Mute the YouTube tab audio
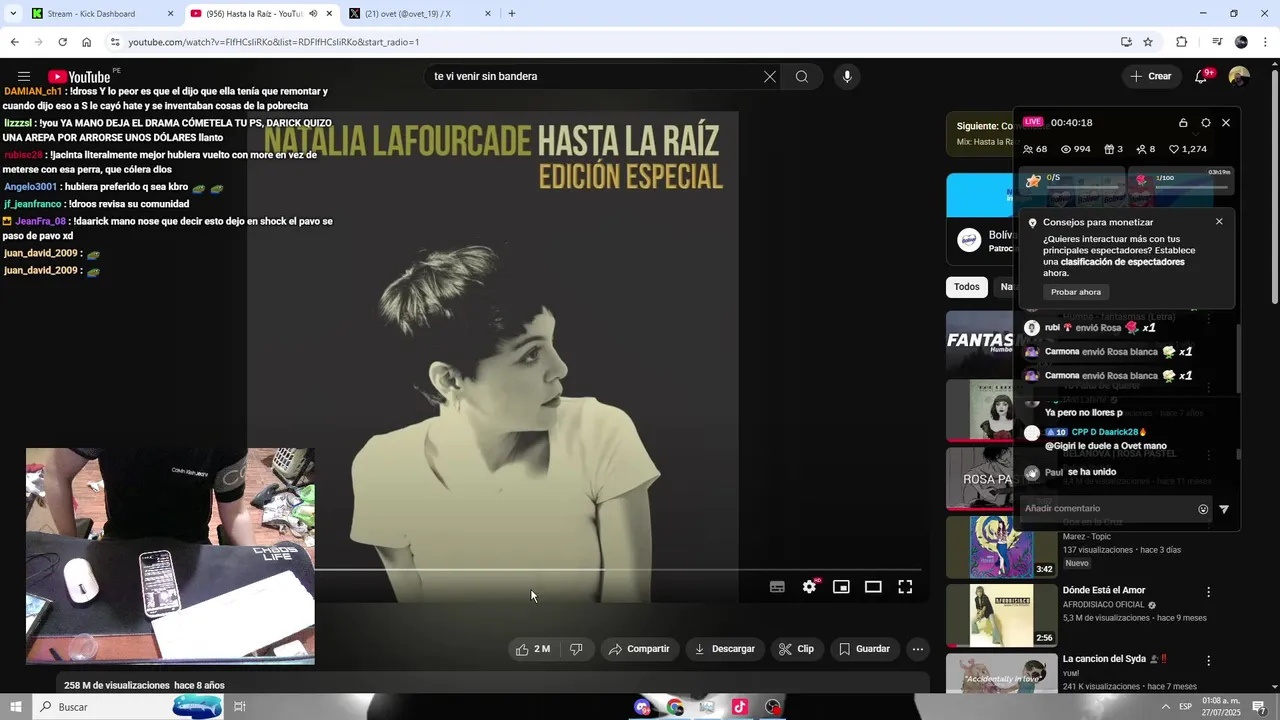Screen dimensions: 1280x720 (x=313, y=14)
